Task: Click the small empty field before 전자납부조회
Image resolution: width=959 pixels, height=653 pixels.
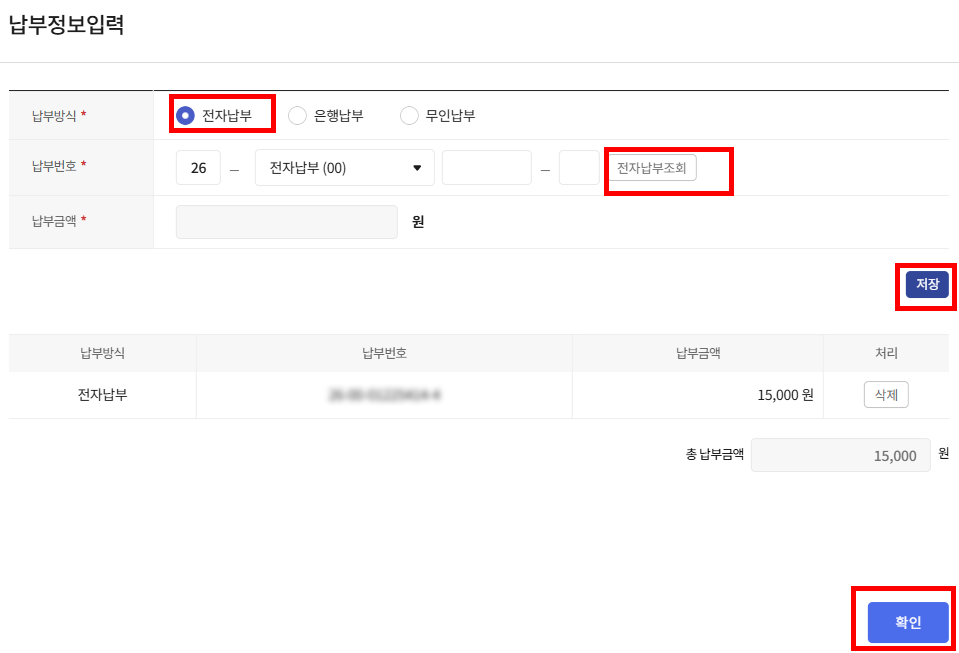Action: (x=579, y=168)
